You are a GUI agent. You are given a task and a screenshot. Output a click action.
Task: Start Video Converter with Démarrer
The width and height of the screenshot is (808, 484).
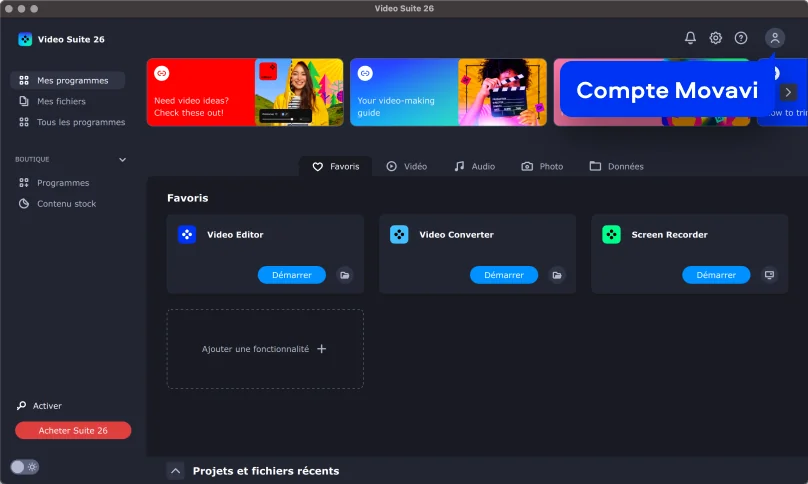click(504, 275)
